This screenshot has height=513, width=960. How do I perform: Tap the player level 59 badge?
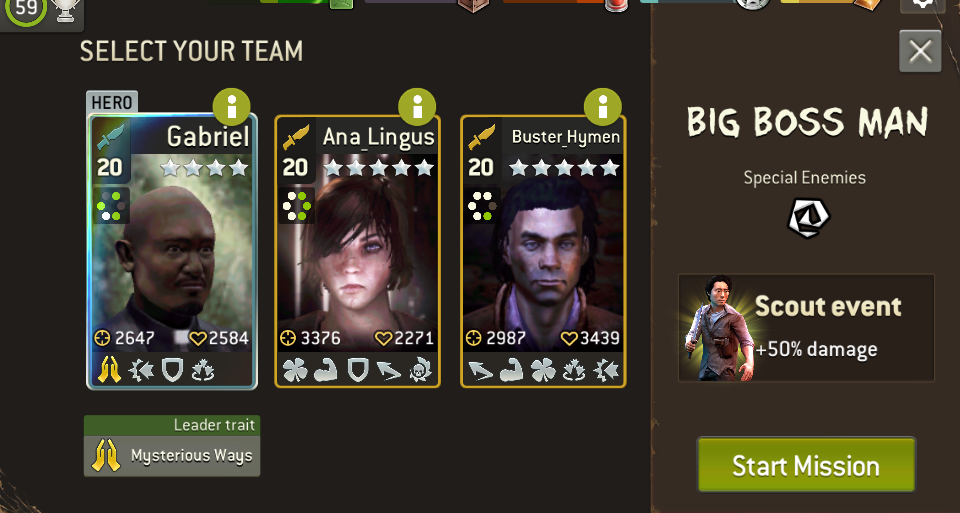pyautogui.click(x=25, y=9)
